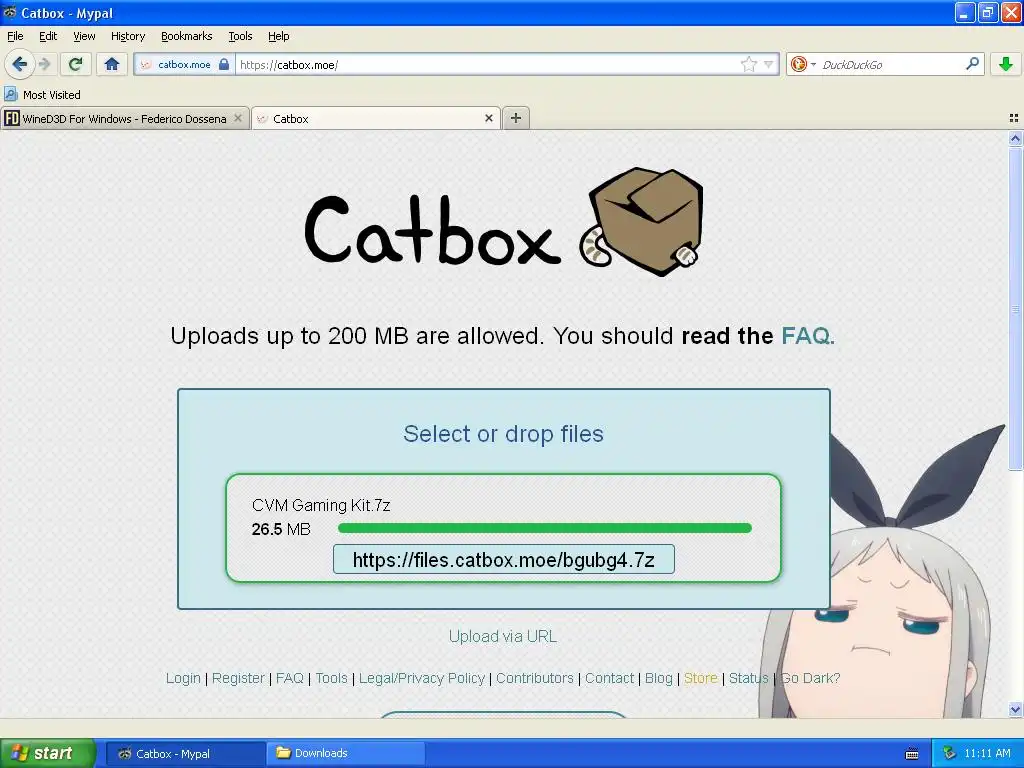Open the DuckDuckGo search engine selector

[803, 64]
